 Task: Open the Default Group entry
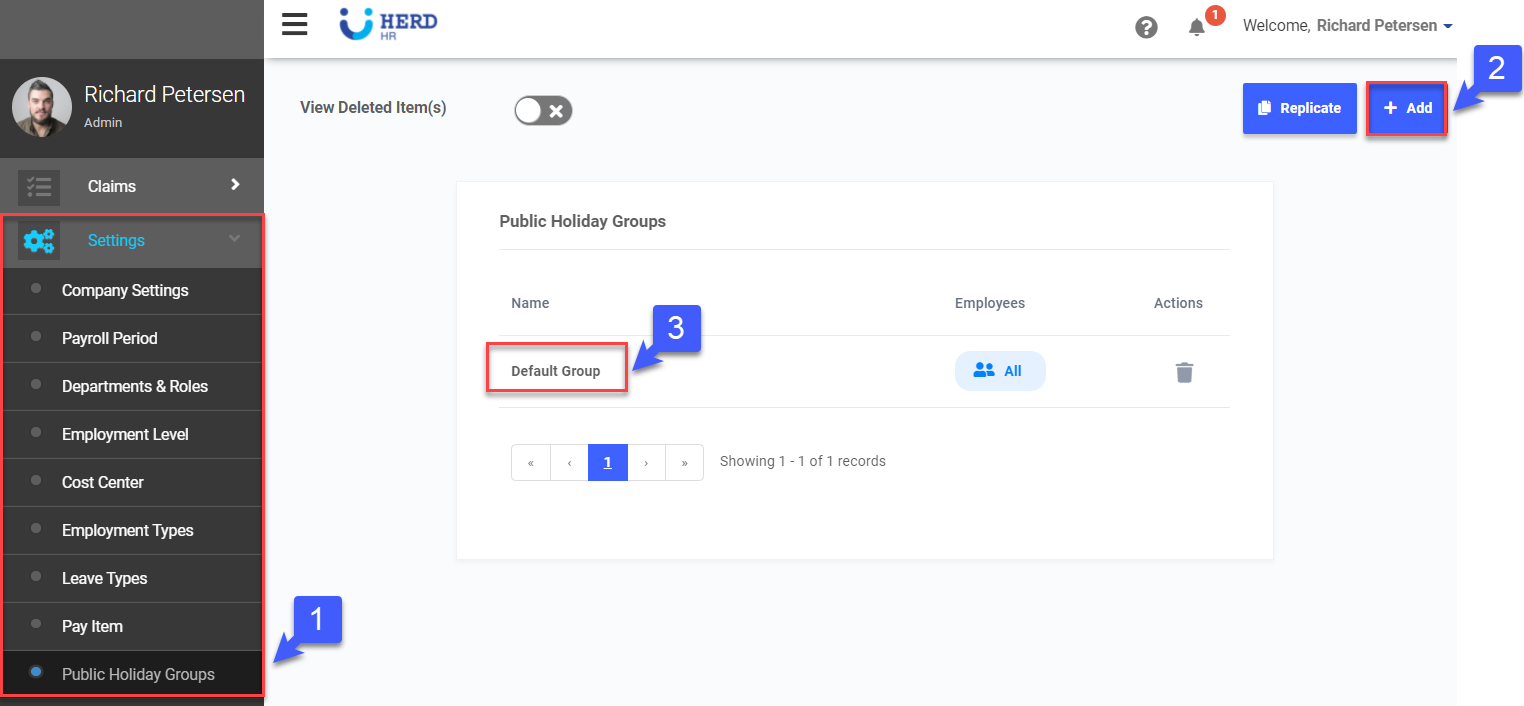coord(556,371)
